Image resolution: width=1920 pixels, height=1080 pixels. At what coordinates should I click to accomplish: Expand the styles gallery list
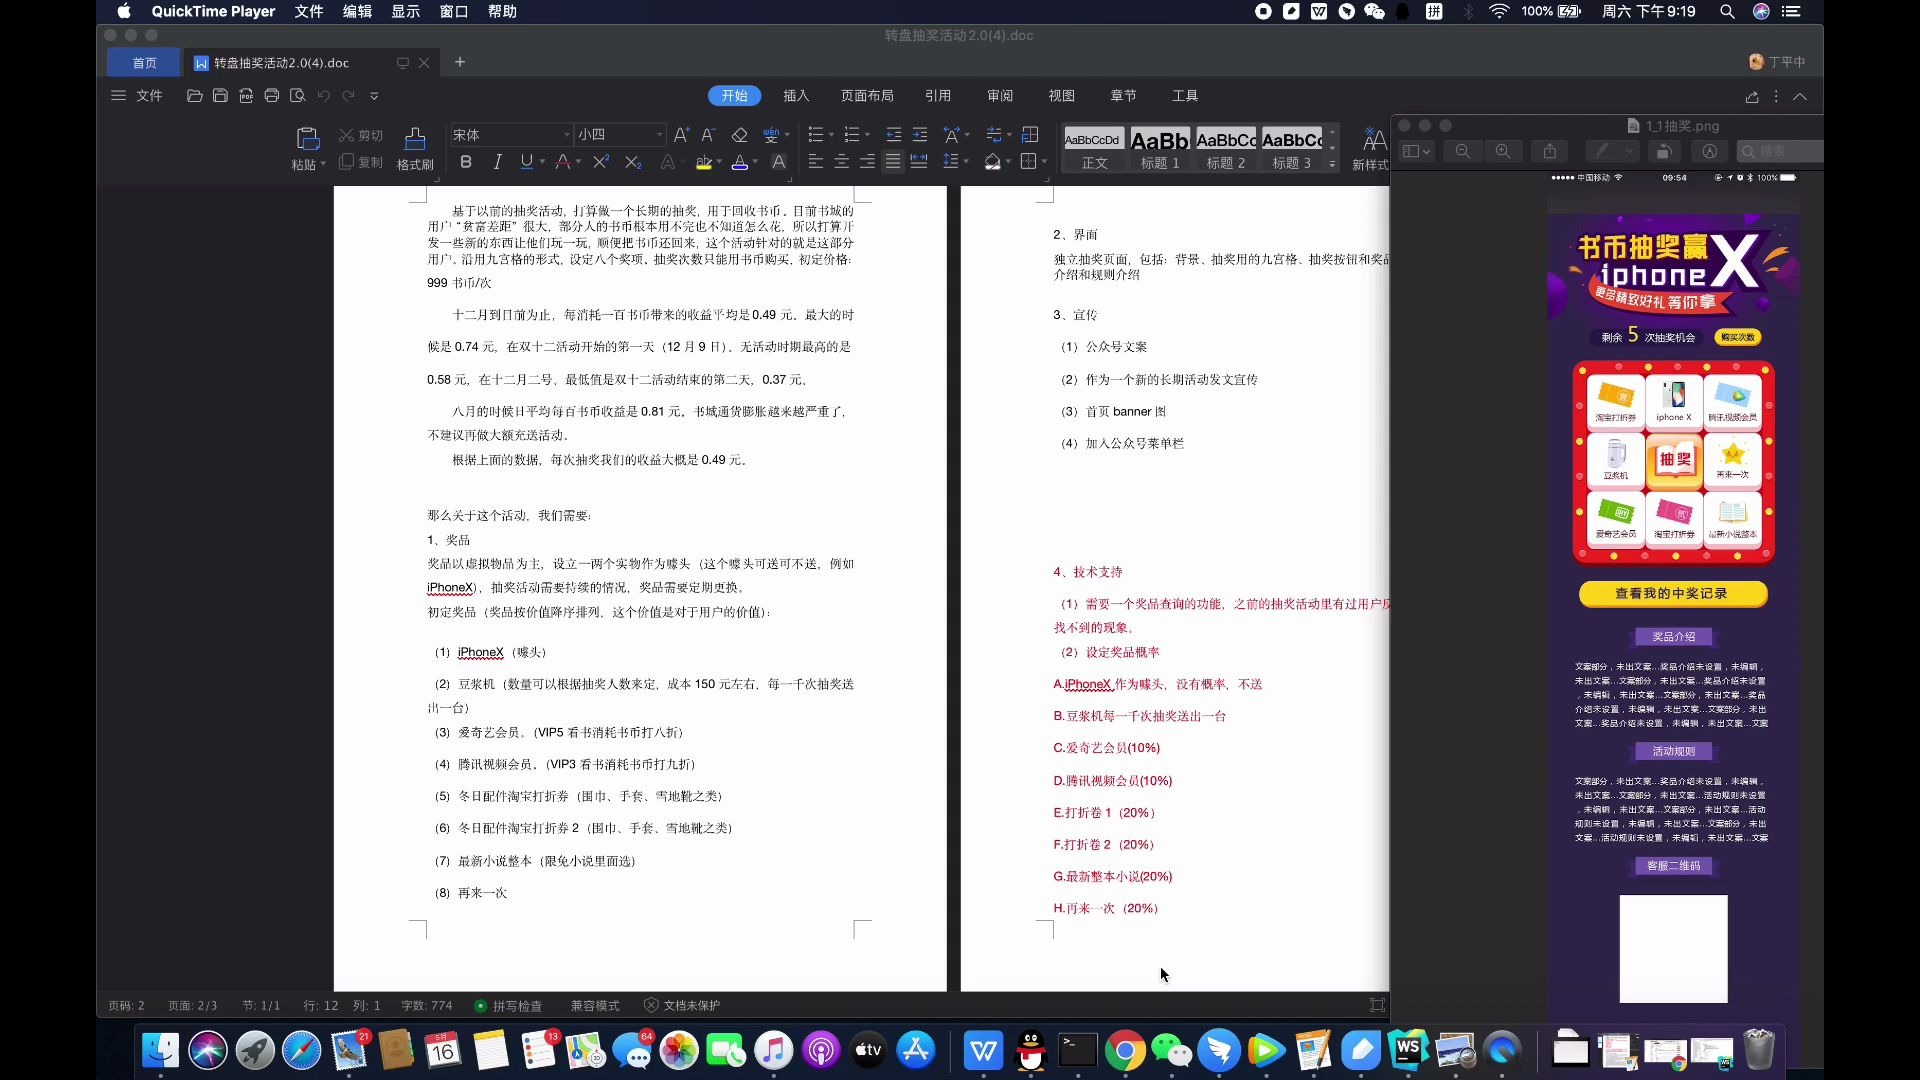point(1332,165)
